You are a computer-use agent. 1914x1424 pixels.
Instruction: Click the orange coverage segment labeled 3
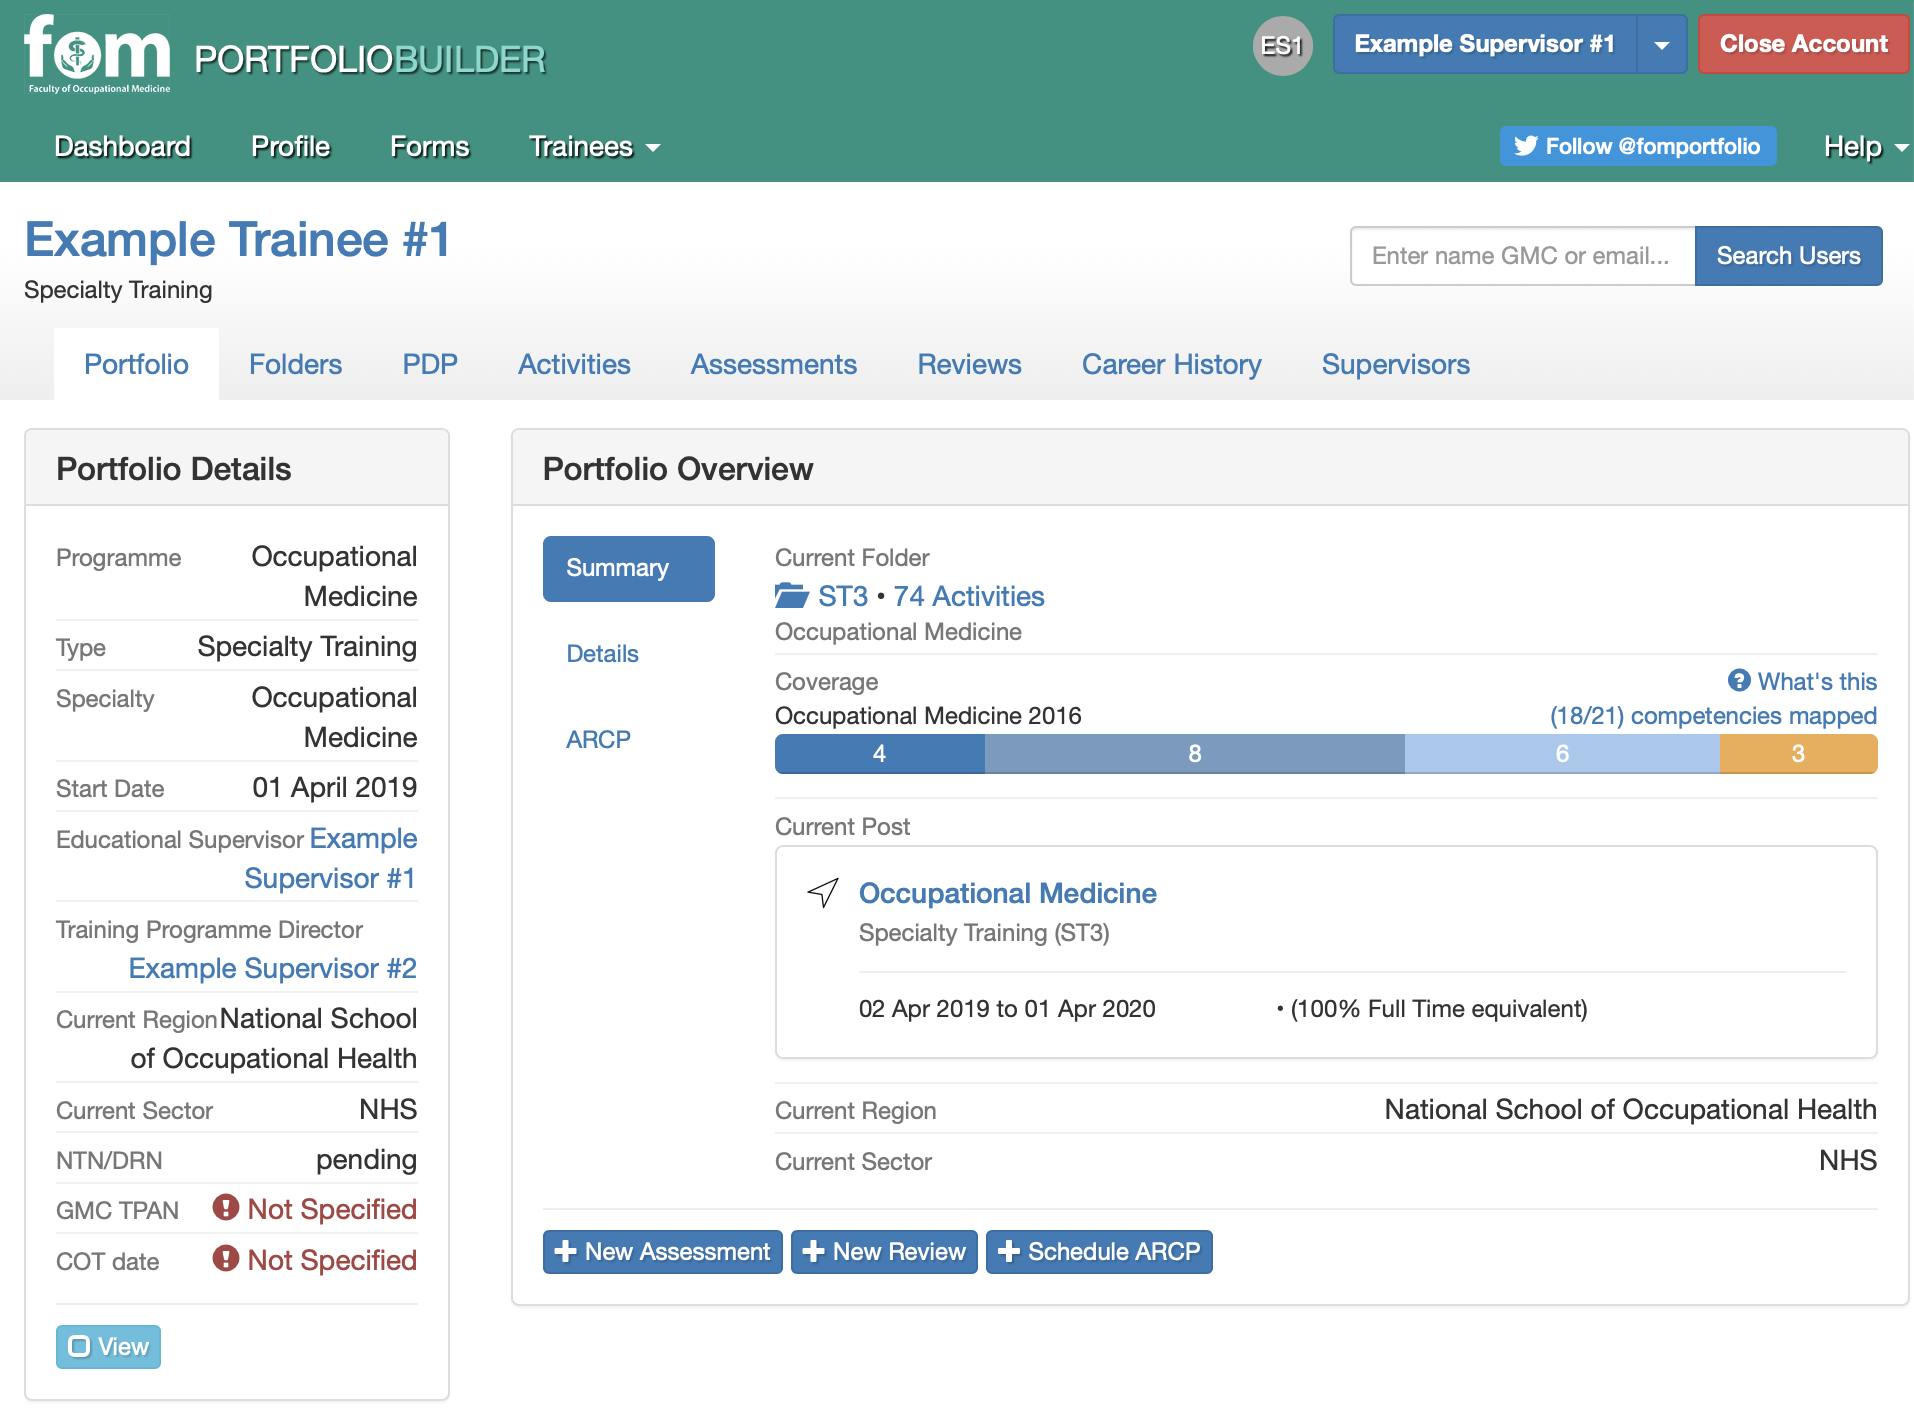pos(1798,754)
